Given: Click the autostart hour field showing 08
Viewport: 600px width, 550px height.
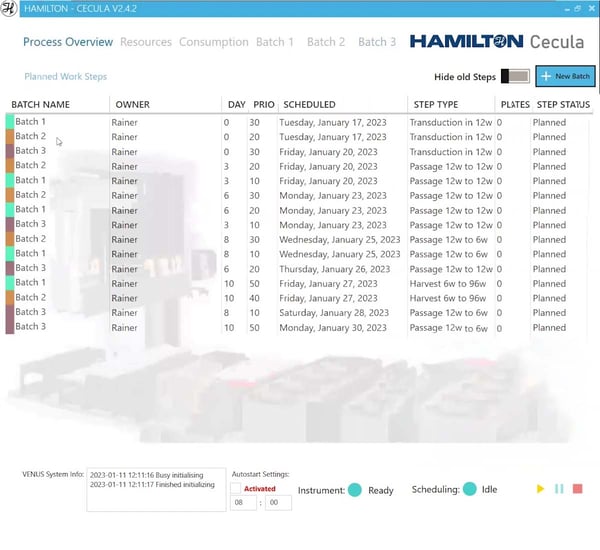Looking at the screenshot, I should [x=241, y=503].
